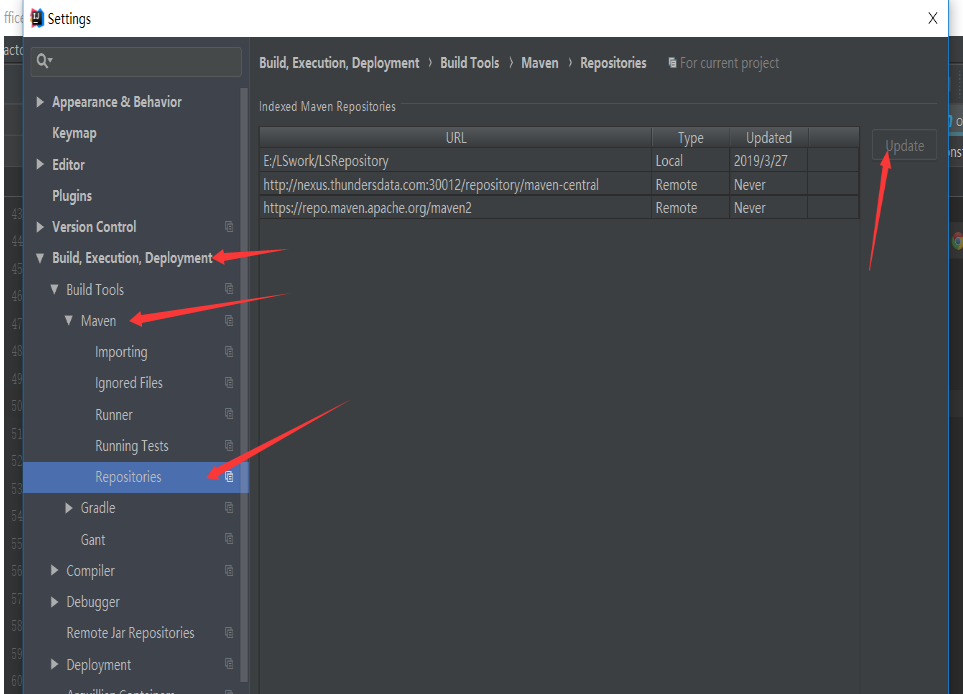This screenshot has height=694, width=963.
Task: Focus the settings search field
Action: (136, 61)
